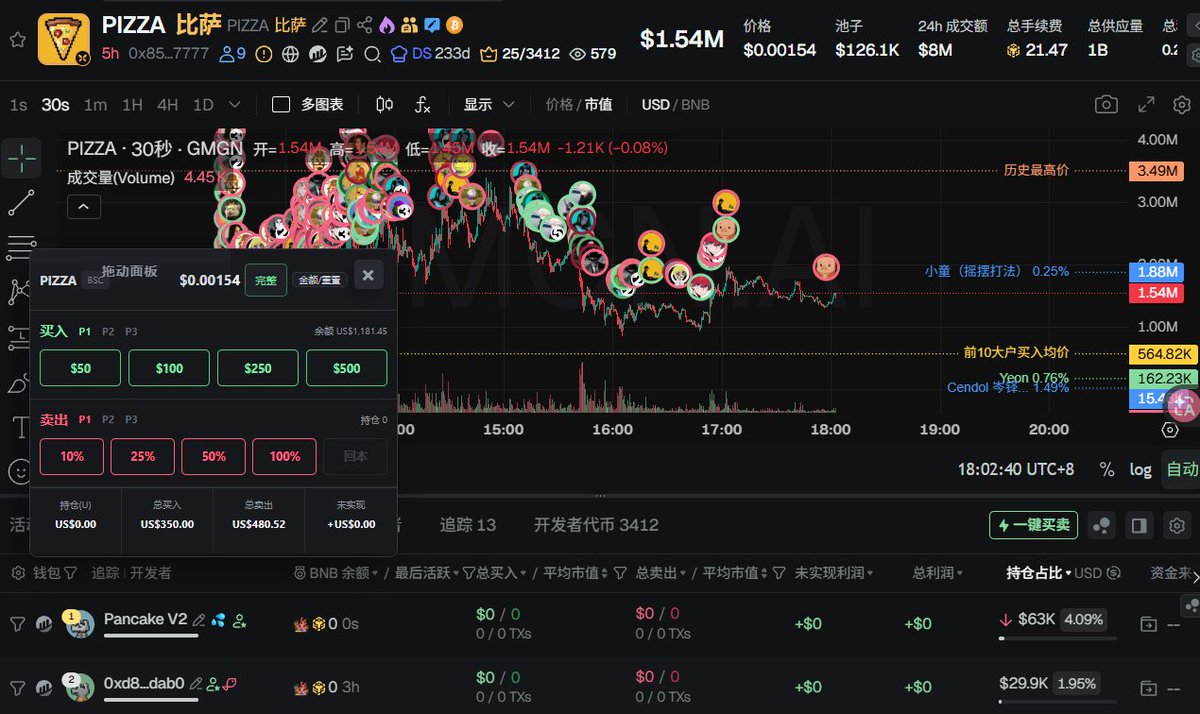Screen dimensions: 1200x714
Task: Open the warning exclamation icon
Action: [x=264, y=54]
